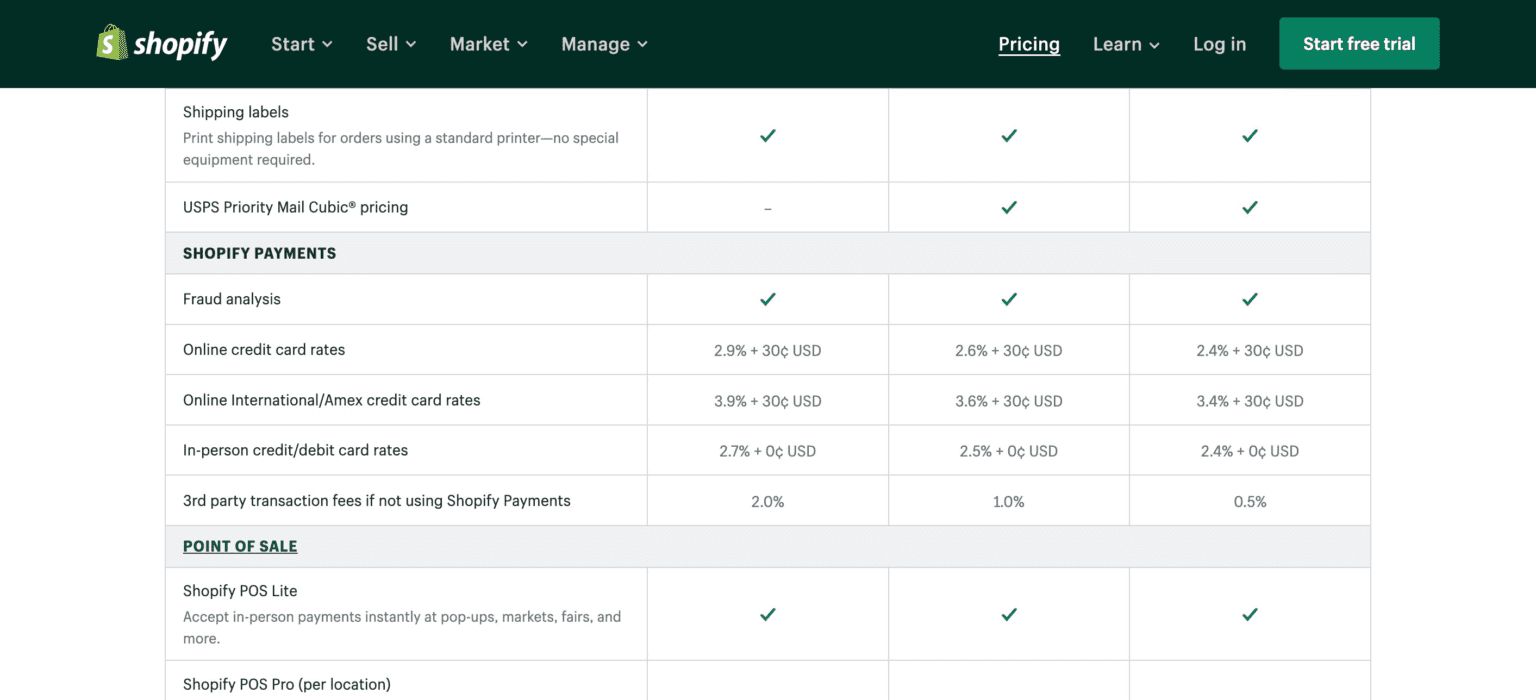The height and width of the screenshot is (700, 1536).
Task: Select the 2.9% + 30¢ USD rate cell
Action: click(767, 350)
